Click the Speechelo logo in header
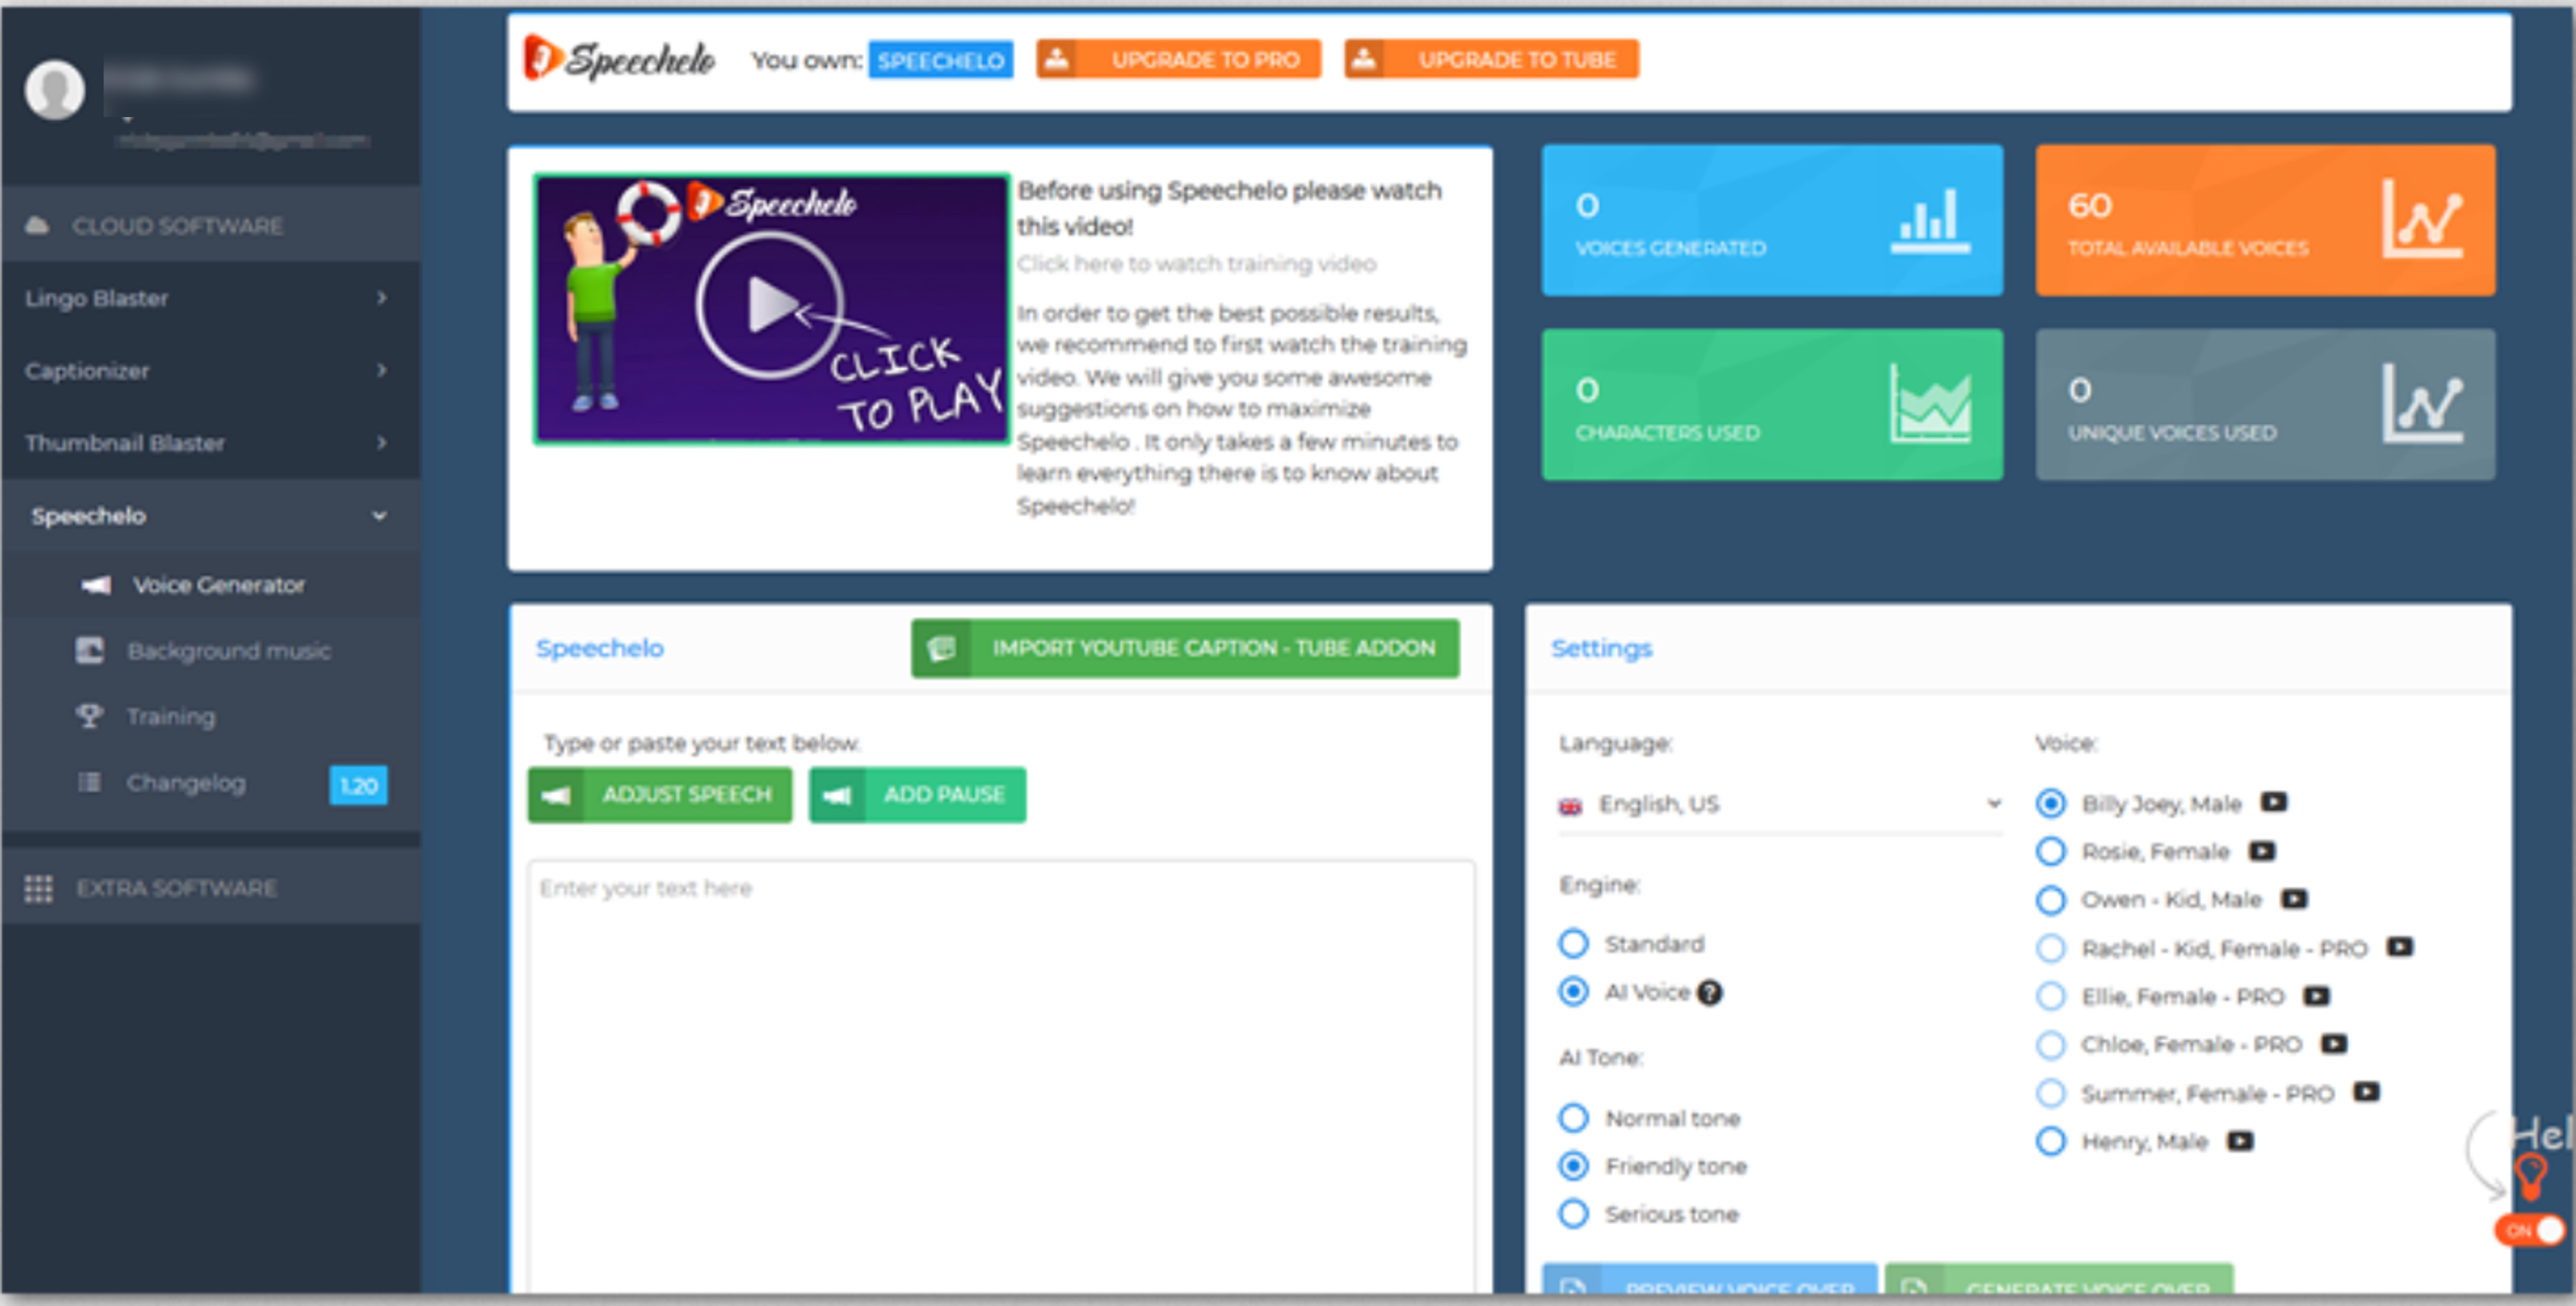Image resolution: width=2576 pixels, height=1306 pixels. click(x=619, y=59)
